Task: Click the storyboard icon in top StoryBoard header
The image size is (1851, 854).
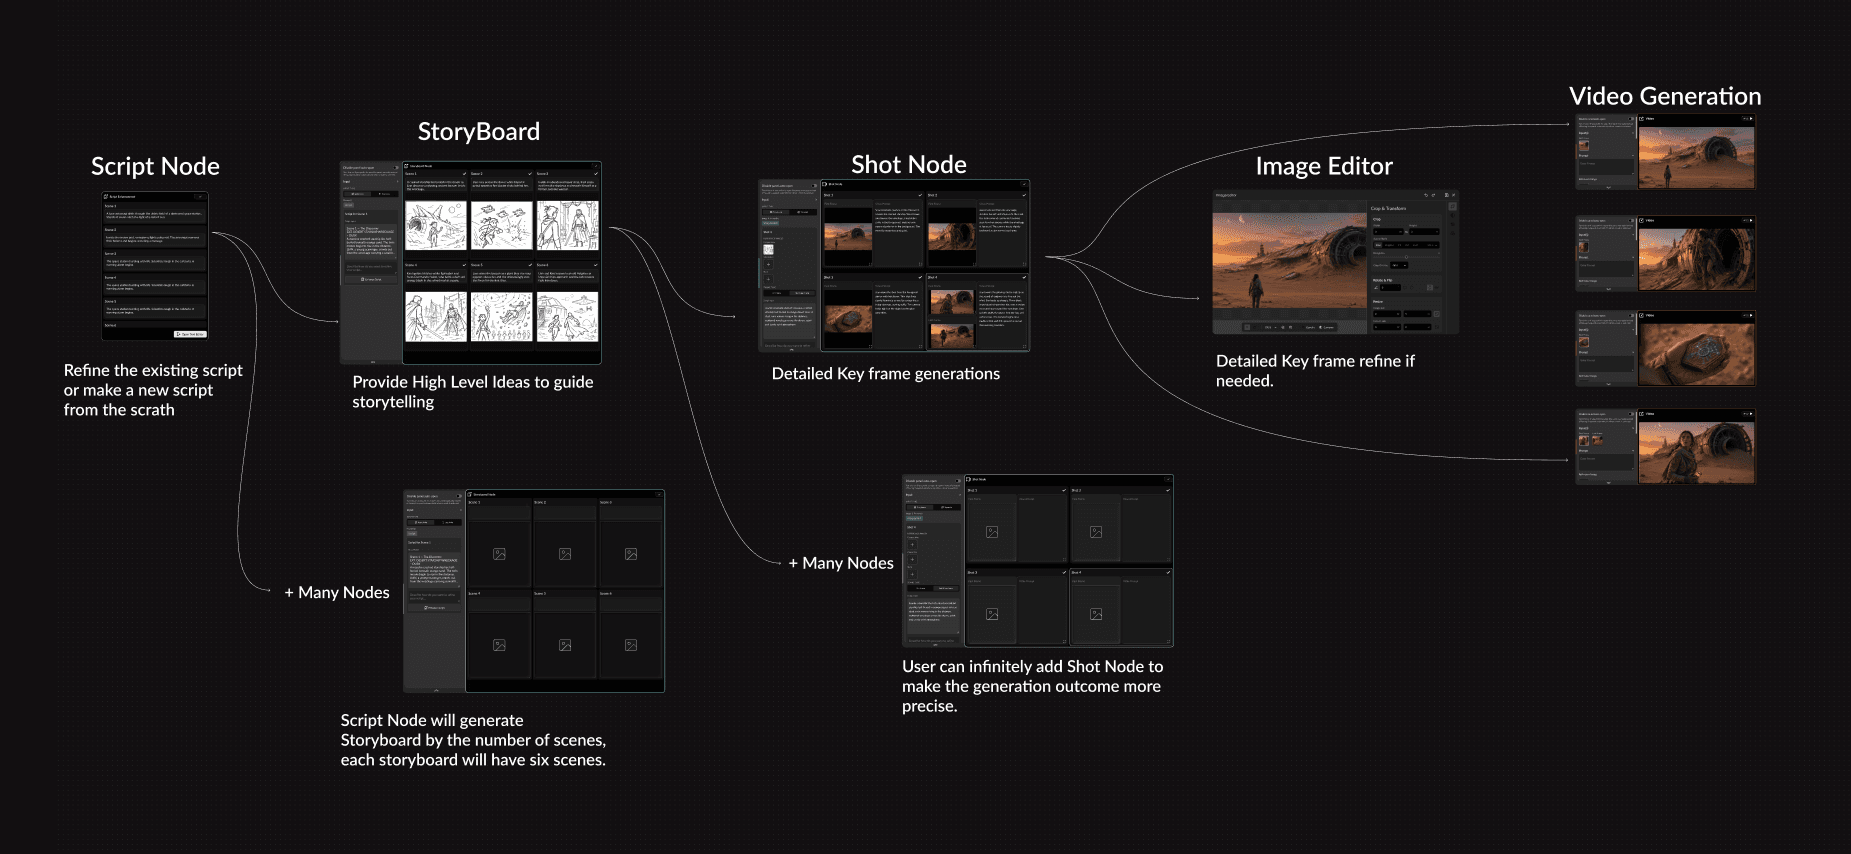Action: click(406, 166)
